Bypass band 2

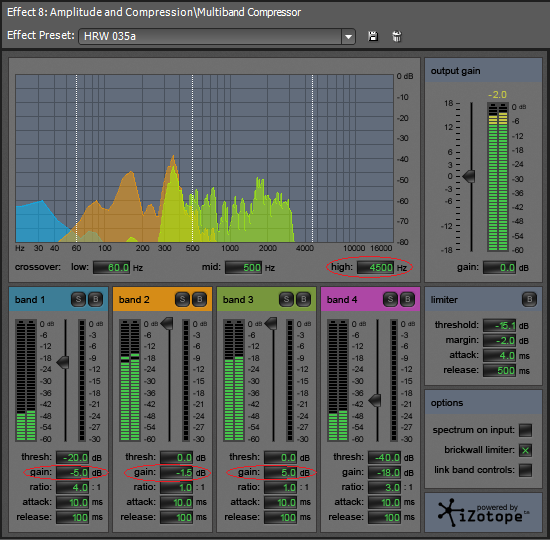click(x=200, y=299)
